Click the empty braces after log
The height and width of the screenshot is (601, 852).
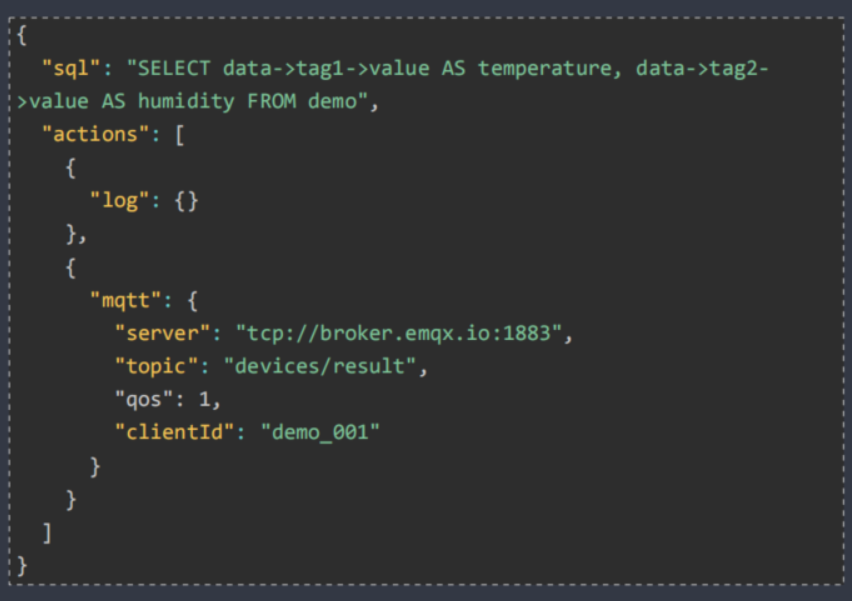(x=186, y=201)
